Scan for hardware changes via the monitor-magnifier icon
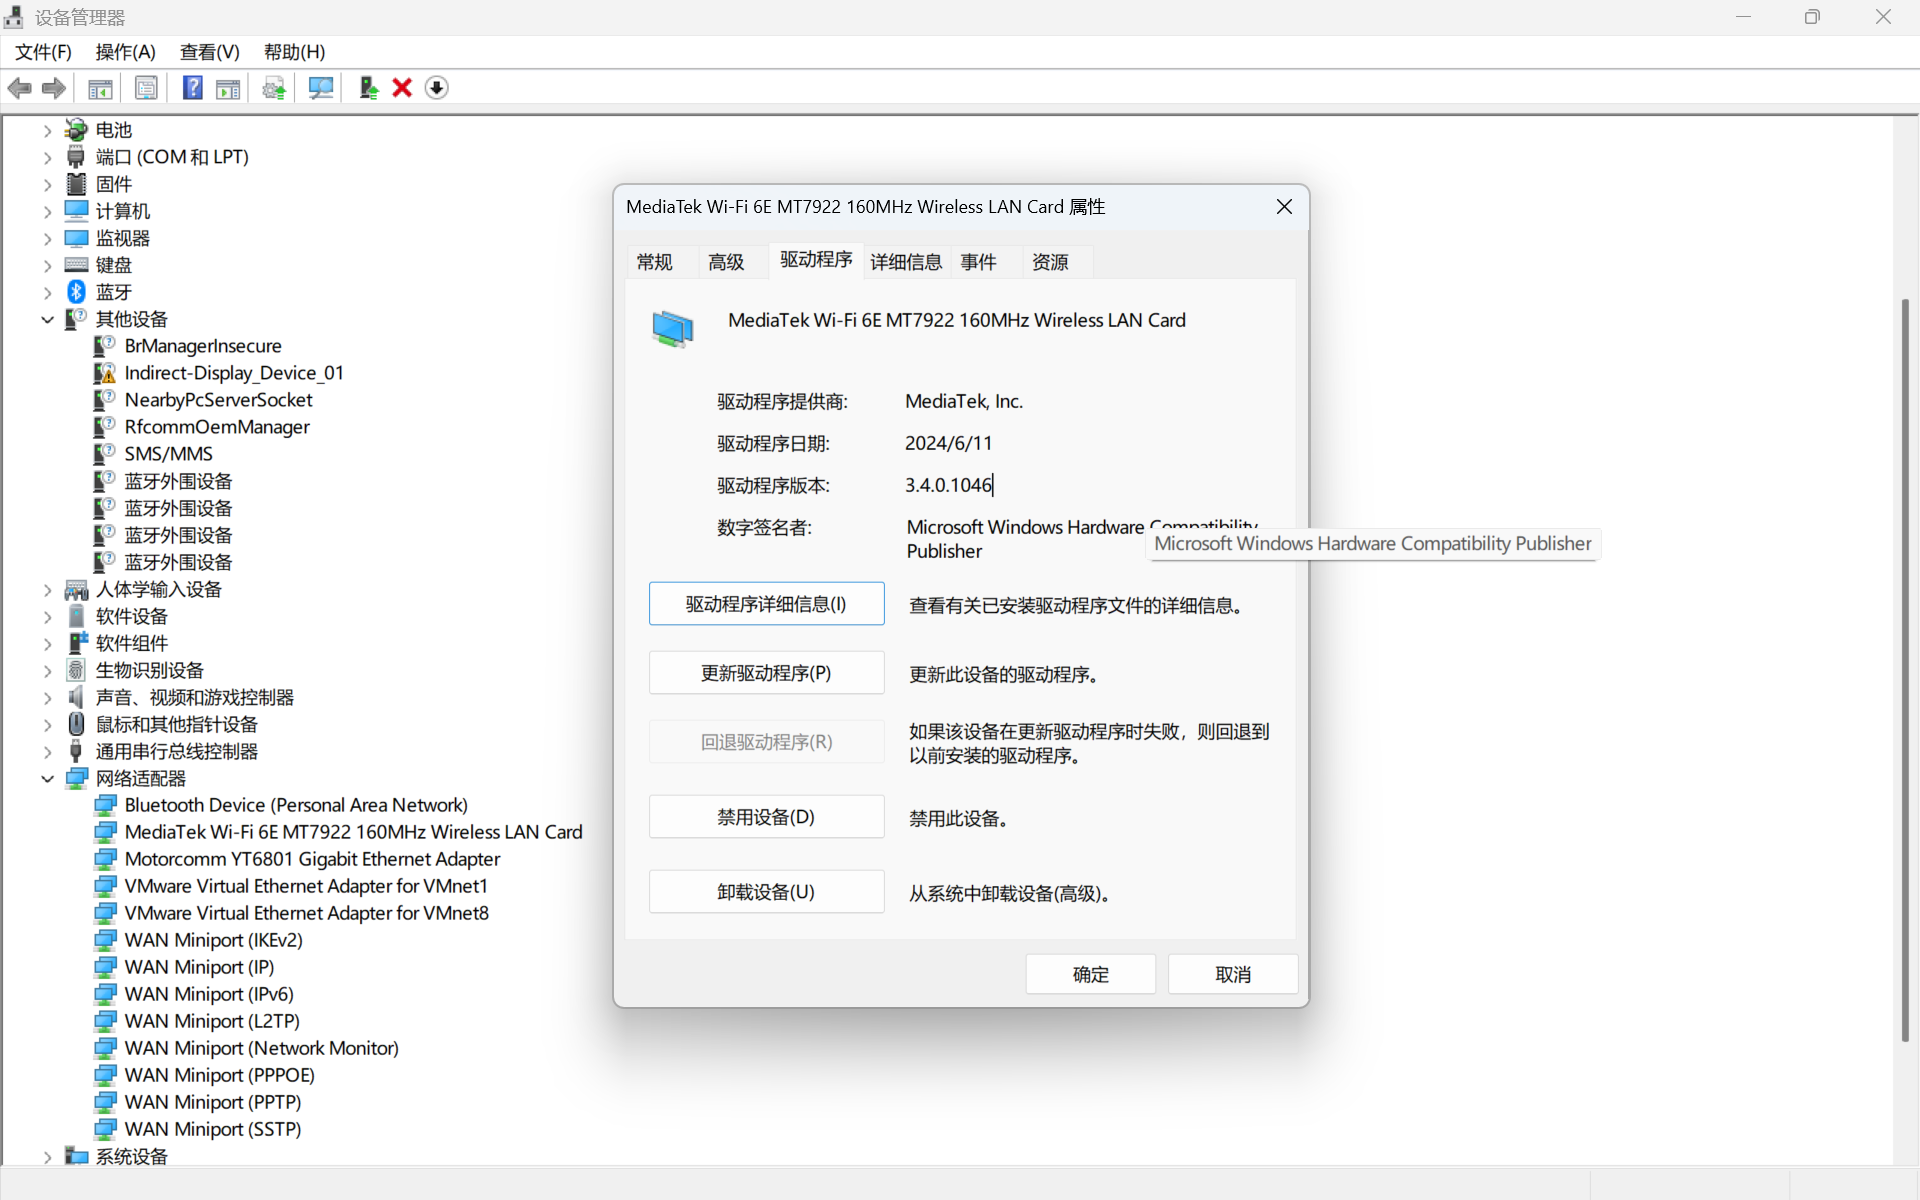The width and height of the screenshot is (1920, 1200). pos(321,88)
